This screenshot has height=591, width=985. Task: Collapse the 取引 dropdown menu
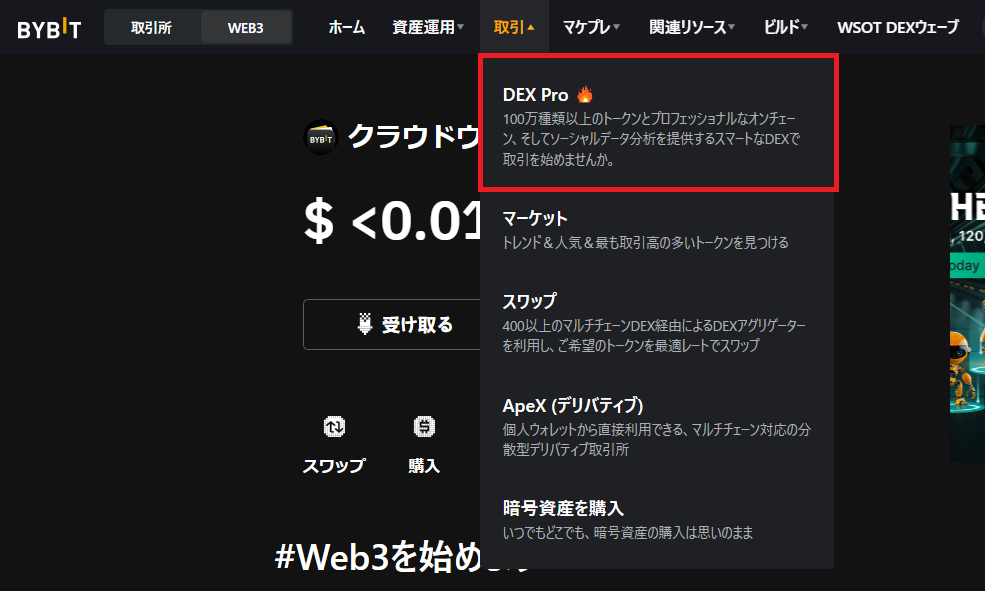(x=514, y=27)
